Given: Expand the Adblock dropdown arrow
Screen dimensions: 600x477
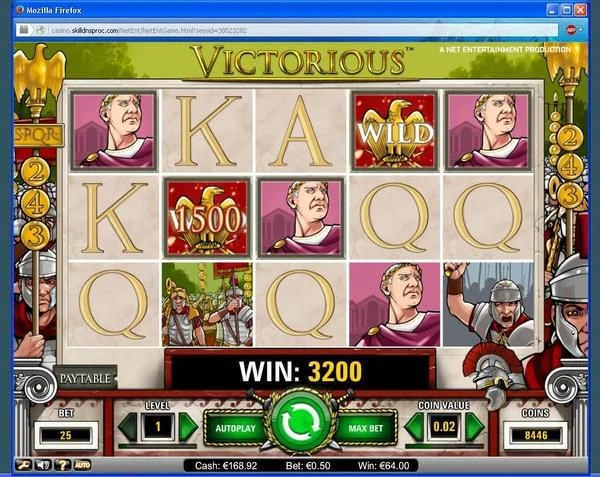Looking at the screenshot, I should tap(581, 30).
